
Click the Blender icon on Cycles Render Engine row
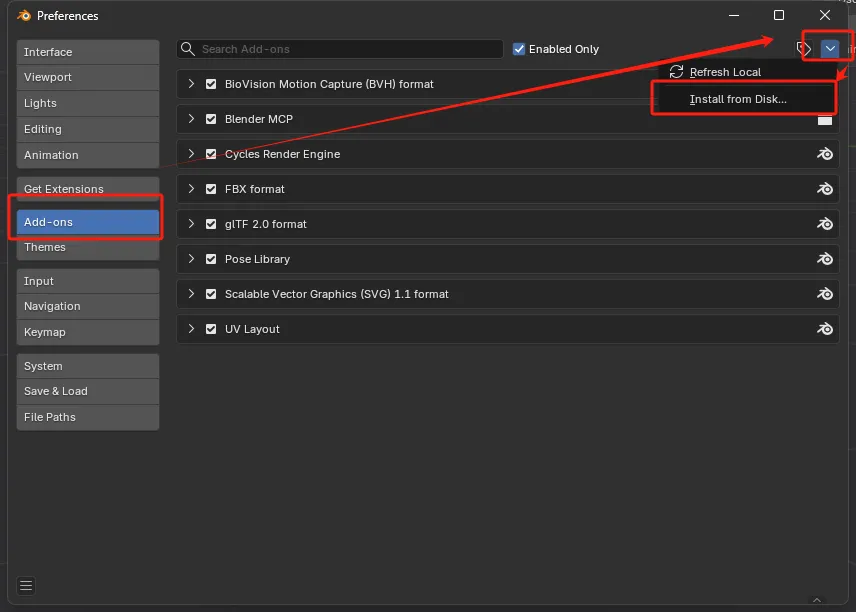[x=824, y=154]
